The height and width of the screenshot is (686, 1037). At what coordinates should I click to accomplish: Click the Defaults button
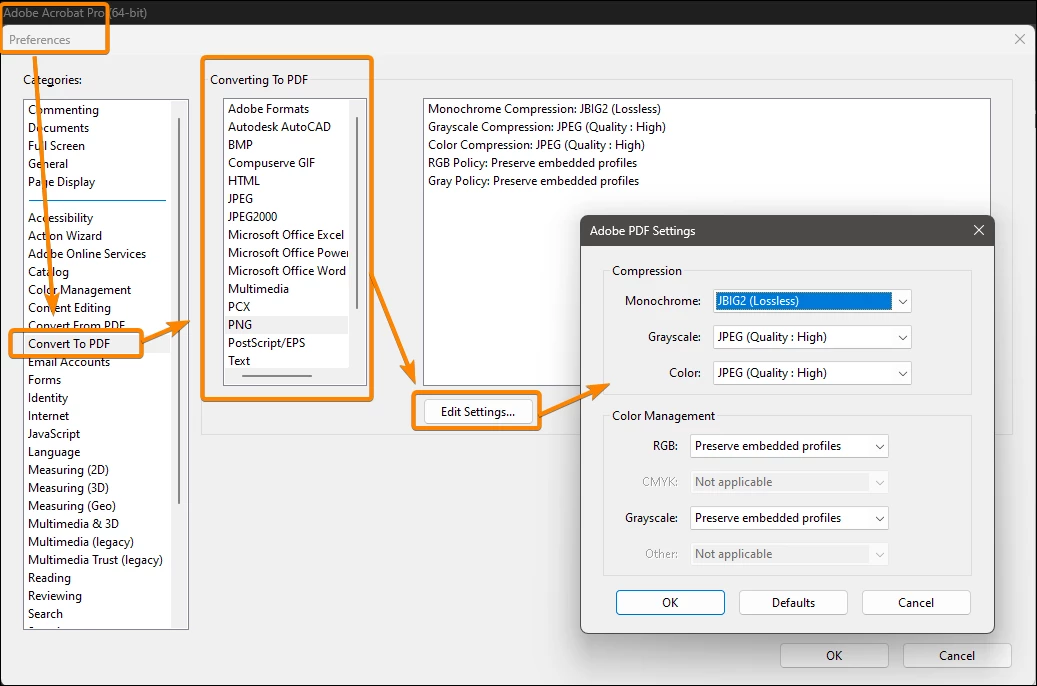pyautogui.click(x=793, y=603)
